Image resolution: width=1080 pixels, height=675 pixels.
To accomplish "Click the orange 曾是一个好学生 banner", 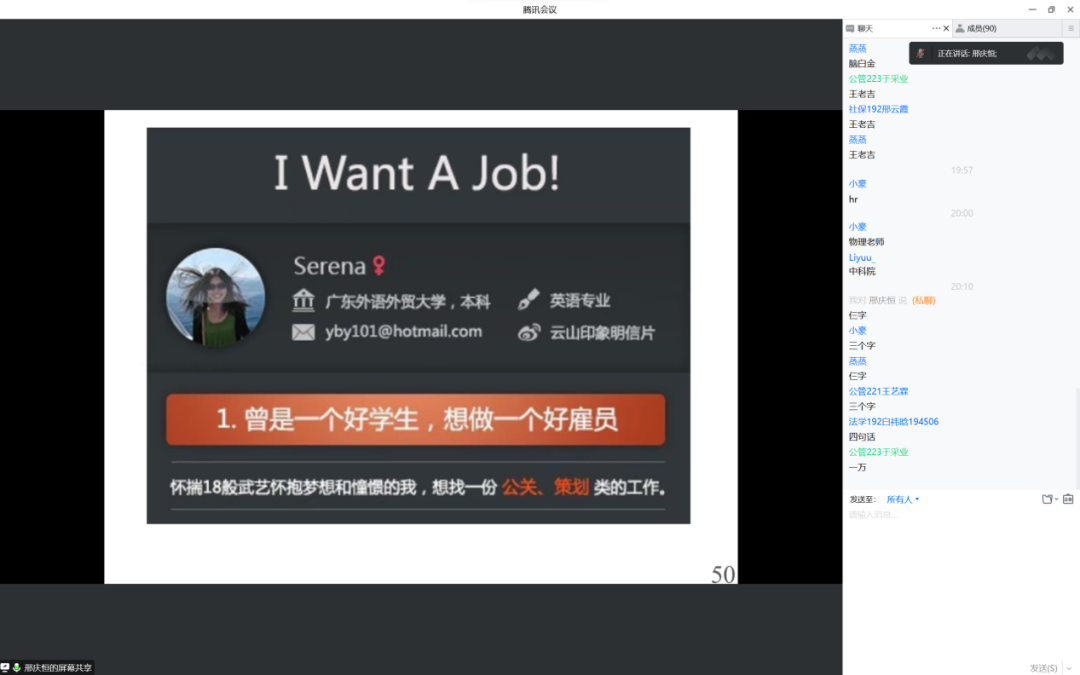I will click(x=415, y=420).
